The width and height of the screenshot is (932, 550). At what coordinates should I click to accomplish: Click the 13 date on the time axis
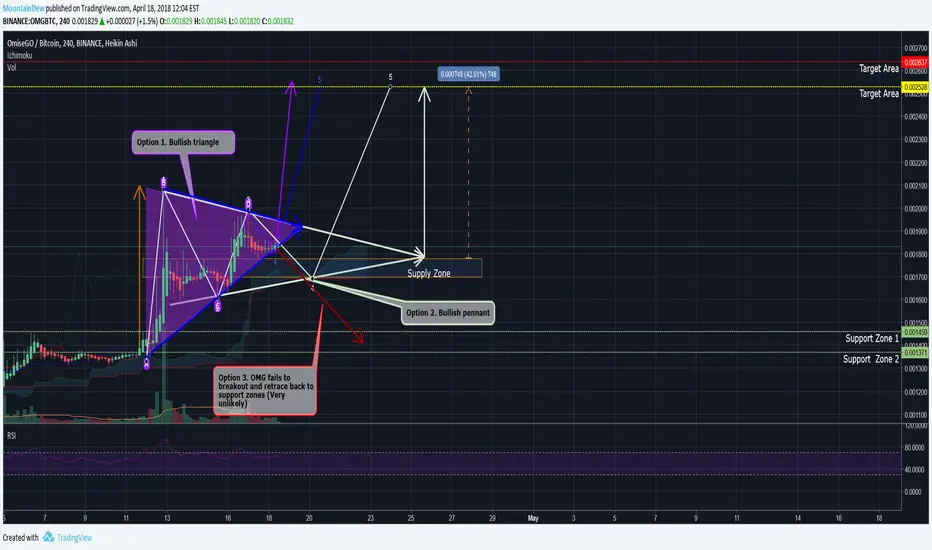pyautogui.click(x=167, y=518)
